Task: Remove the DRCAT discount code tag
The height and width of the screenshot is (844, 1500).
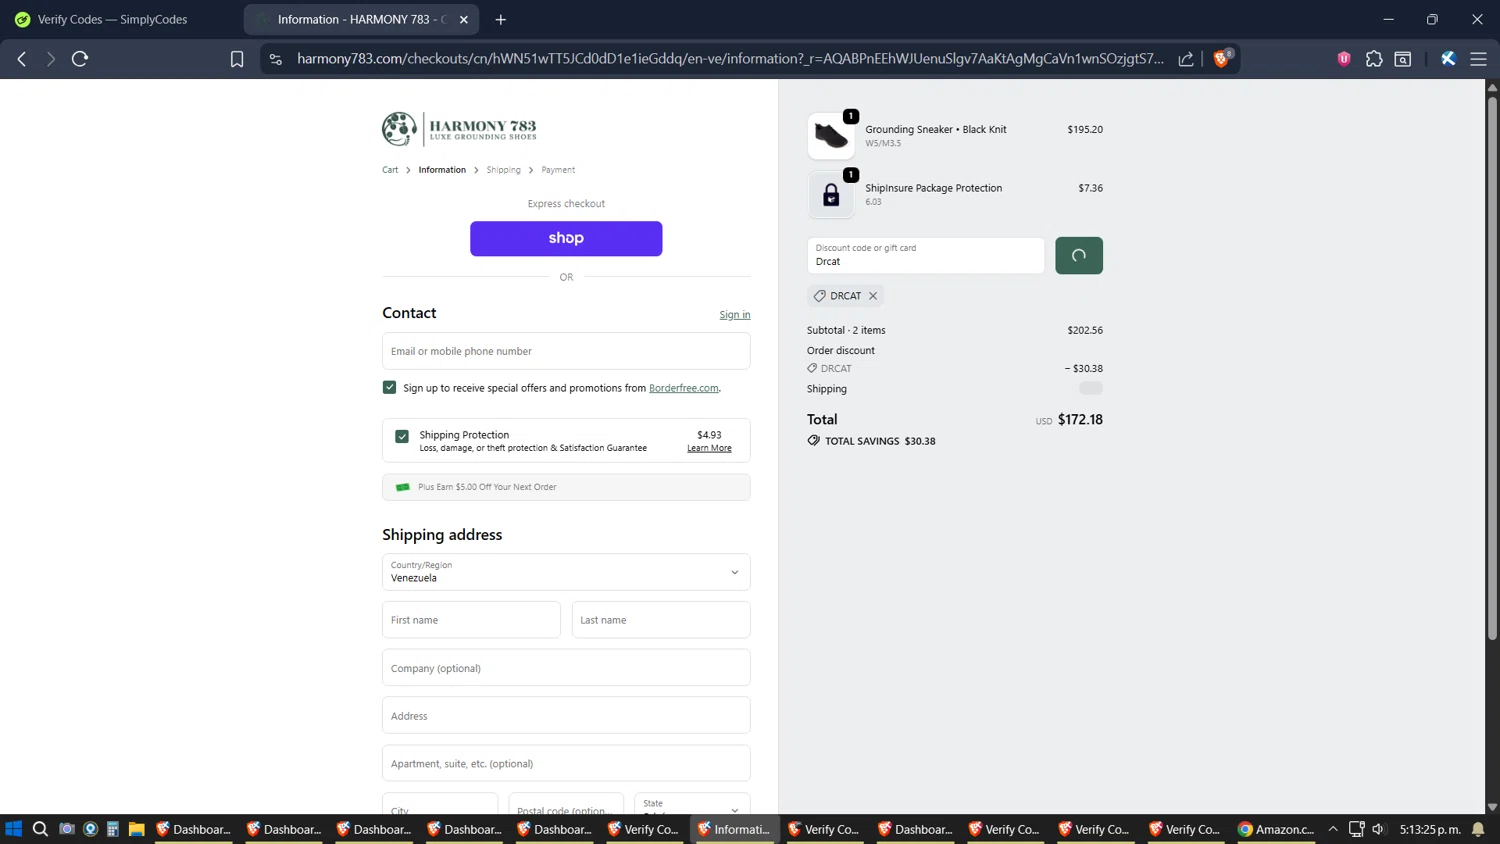Action: click(x=873, y=296)
